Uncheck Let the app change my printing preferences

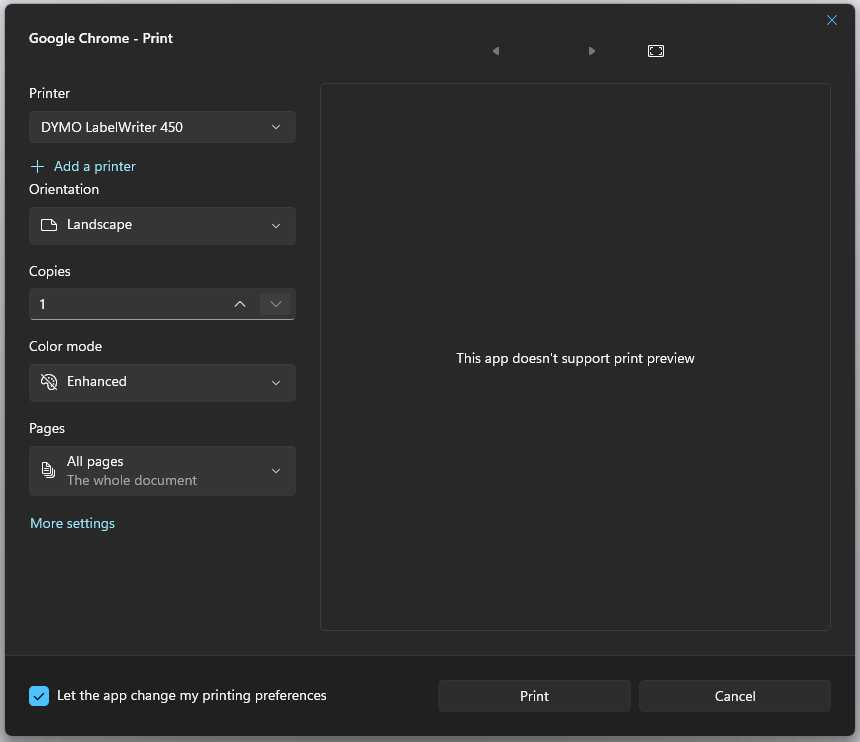[x=39, y=696]
